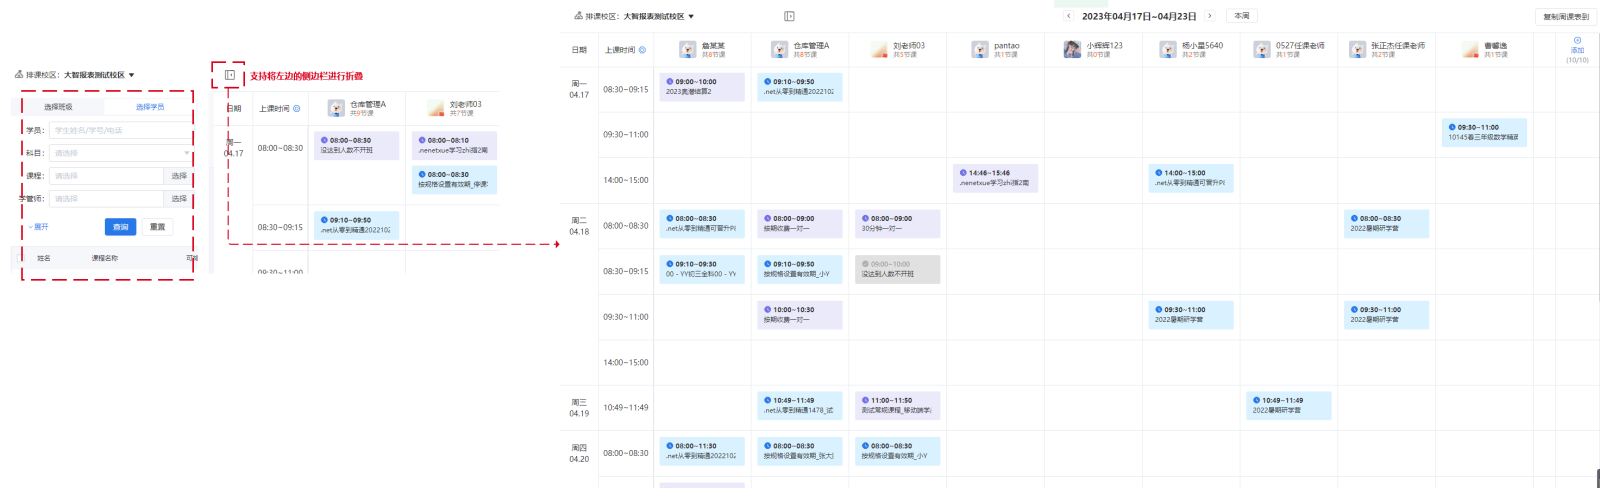Click 仓库管理A avatar in the wide schedule header
Image resolution: width=1600 pixels, height=488 pixels.
779,50
